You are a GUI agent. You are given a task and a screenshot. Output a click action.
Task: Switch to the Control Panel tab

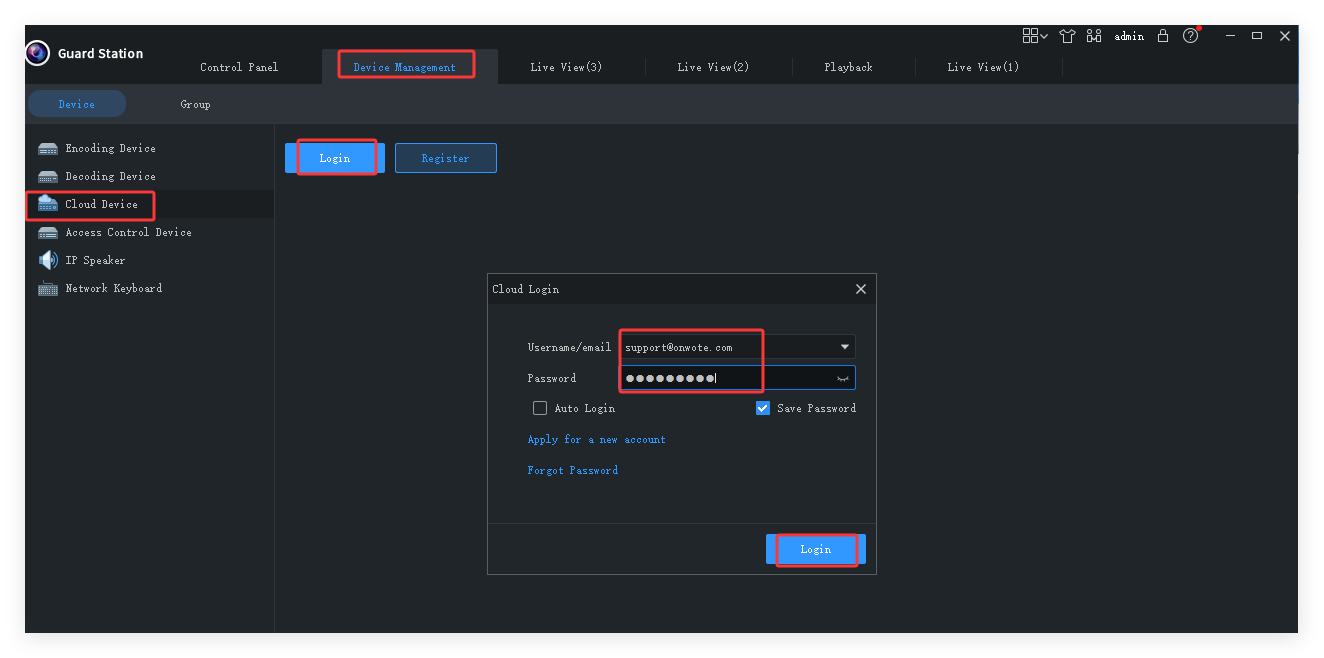[239, 67]
